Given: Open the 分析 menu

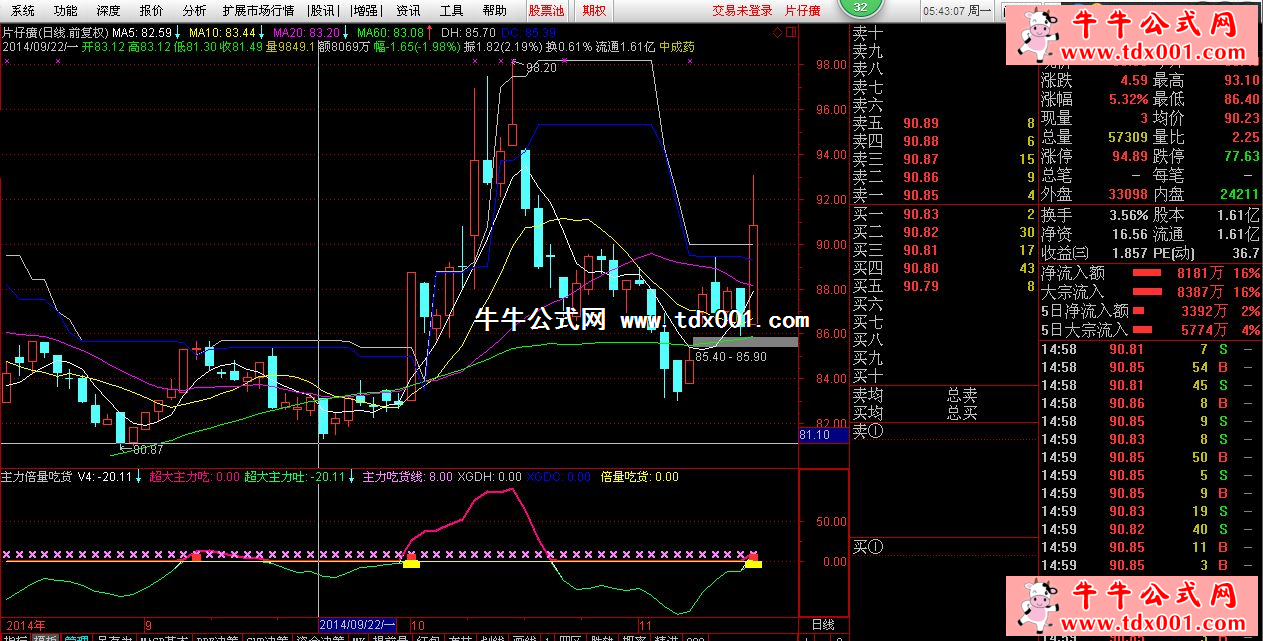Looking at the screenshot, I should [x=195, y=10].
